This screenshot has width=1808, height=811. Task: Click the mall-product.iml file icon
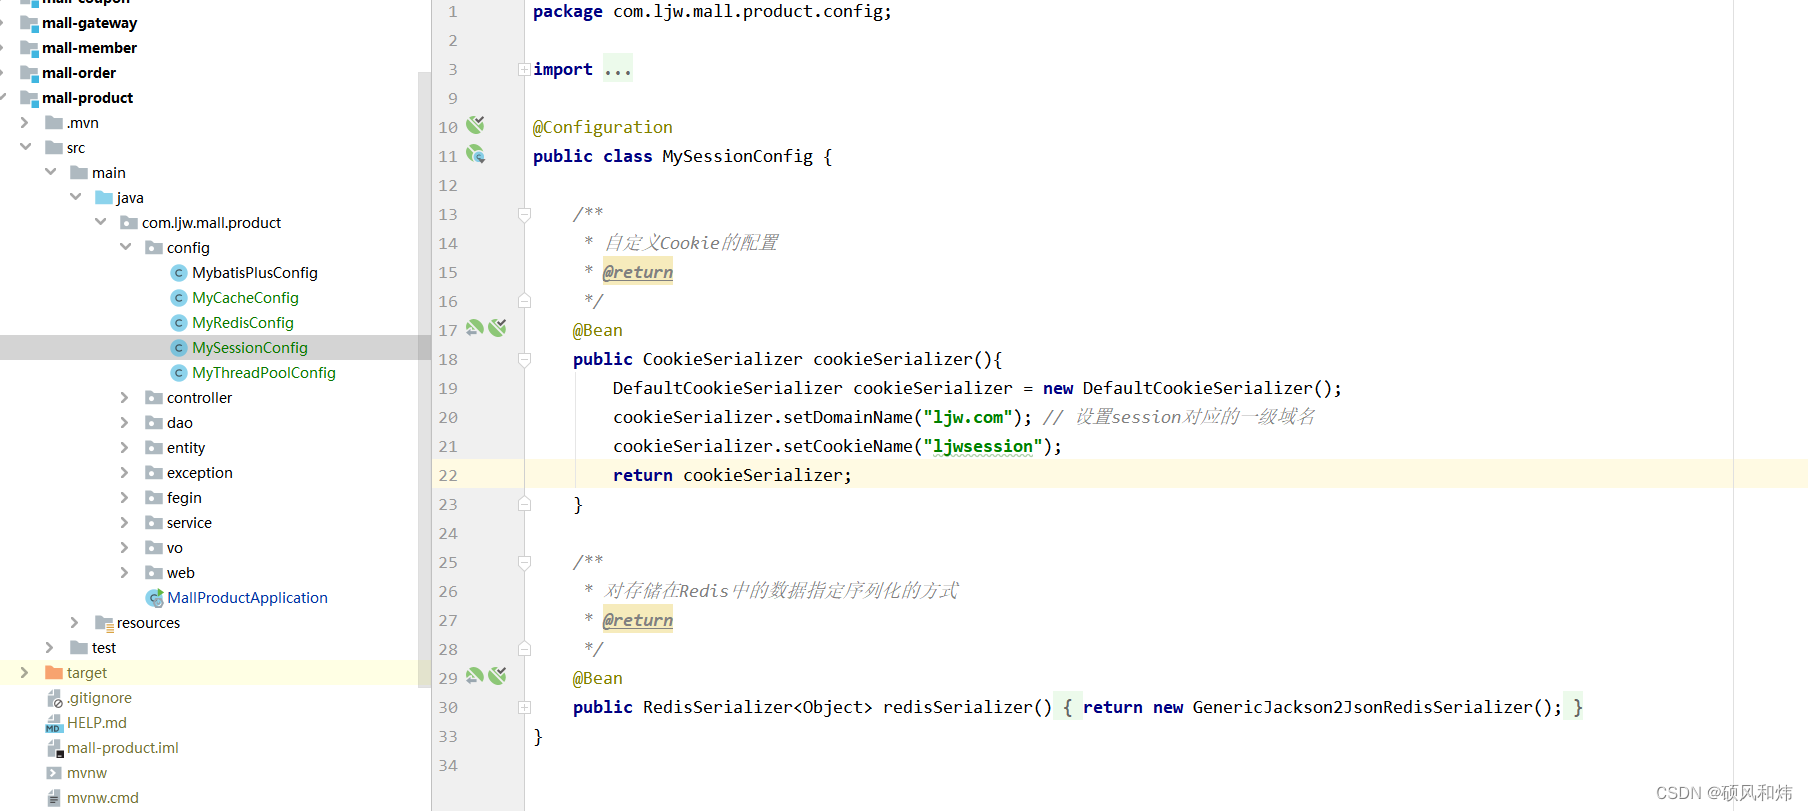click(54, 748)
